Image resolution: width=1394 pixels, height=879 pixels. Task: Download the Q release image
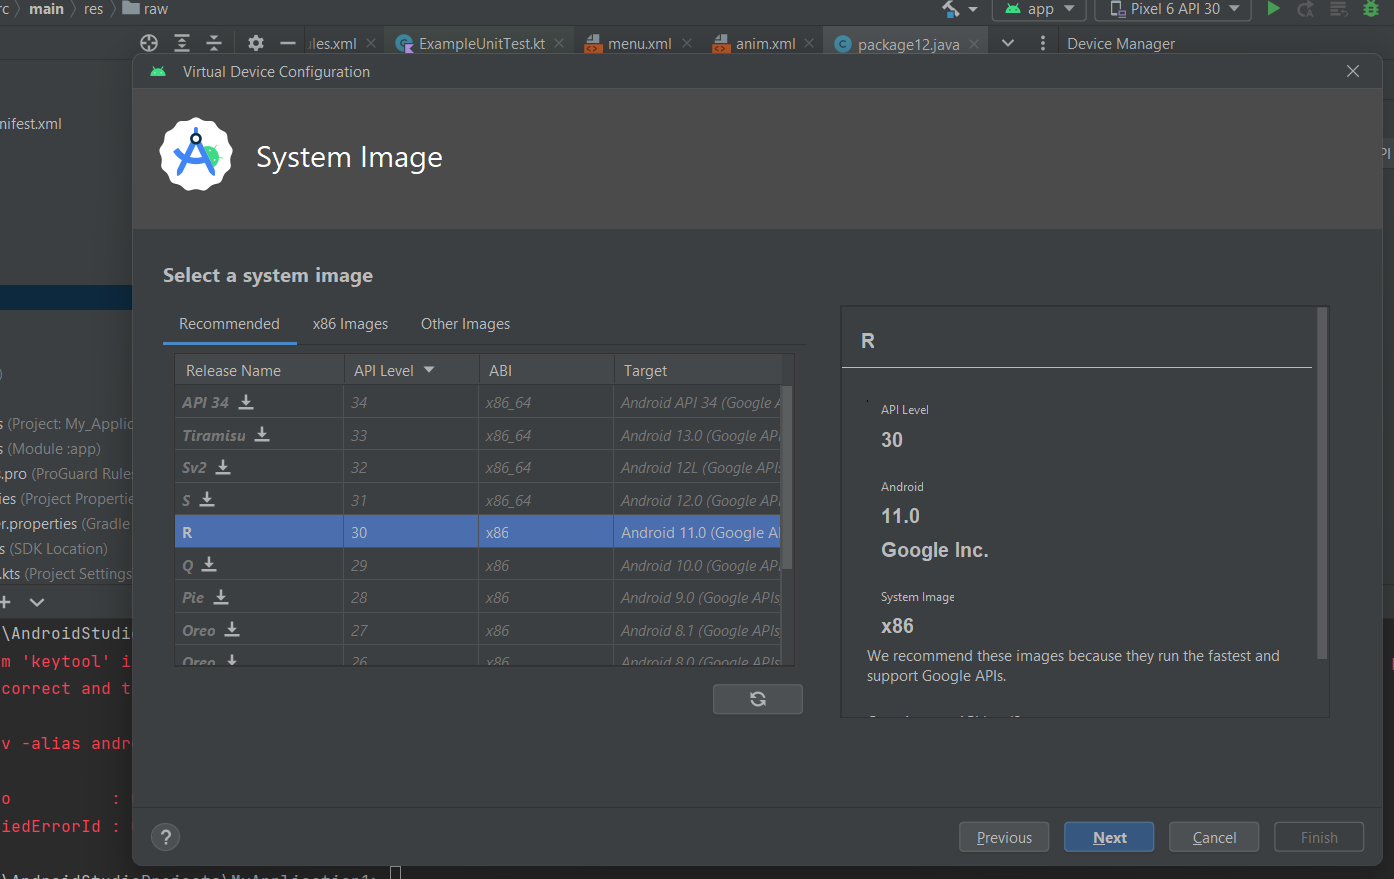tap(209, 565)
